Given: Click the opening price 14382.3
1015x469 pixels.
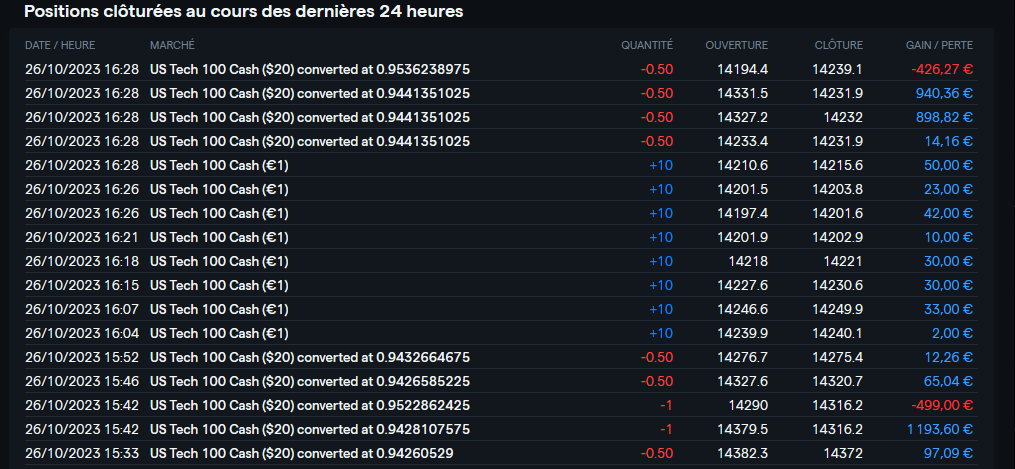Looking at the screenshot, I should point(742,453).
